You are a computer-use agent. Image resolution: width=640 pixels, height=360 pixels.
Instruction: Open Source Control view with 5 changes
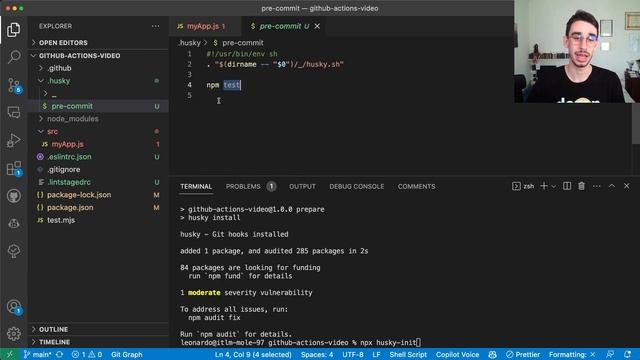(14, 85)
